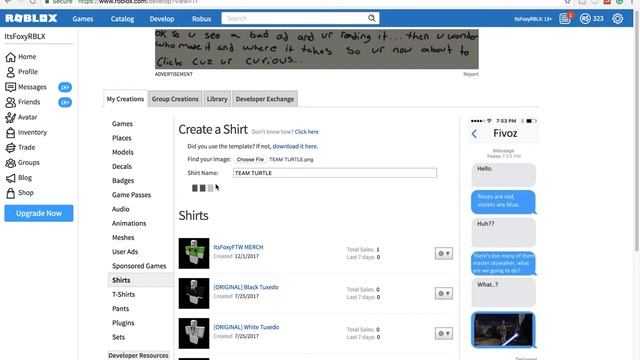The width and height of the screenshot is (640, 360).
Task: Open [ORIGINAL] Black Tuxedo link
Action: pos(246,287)
